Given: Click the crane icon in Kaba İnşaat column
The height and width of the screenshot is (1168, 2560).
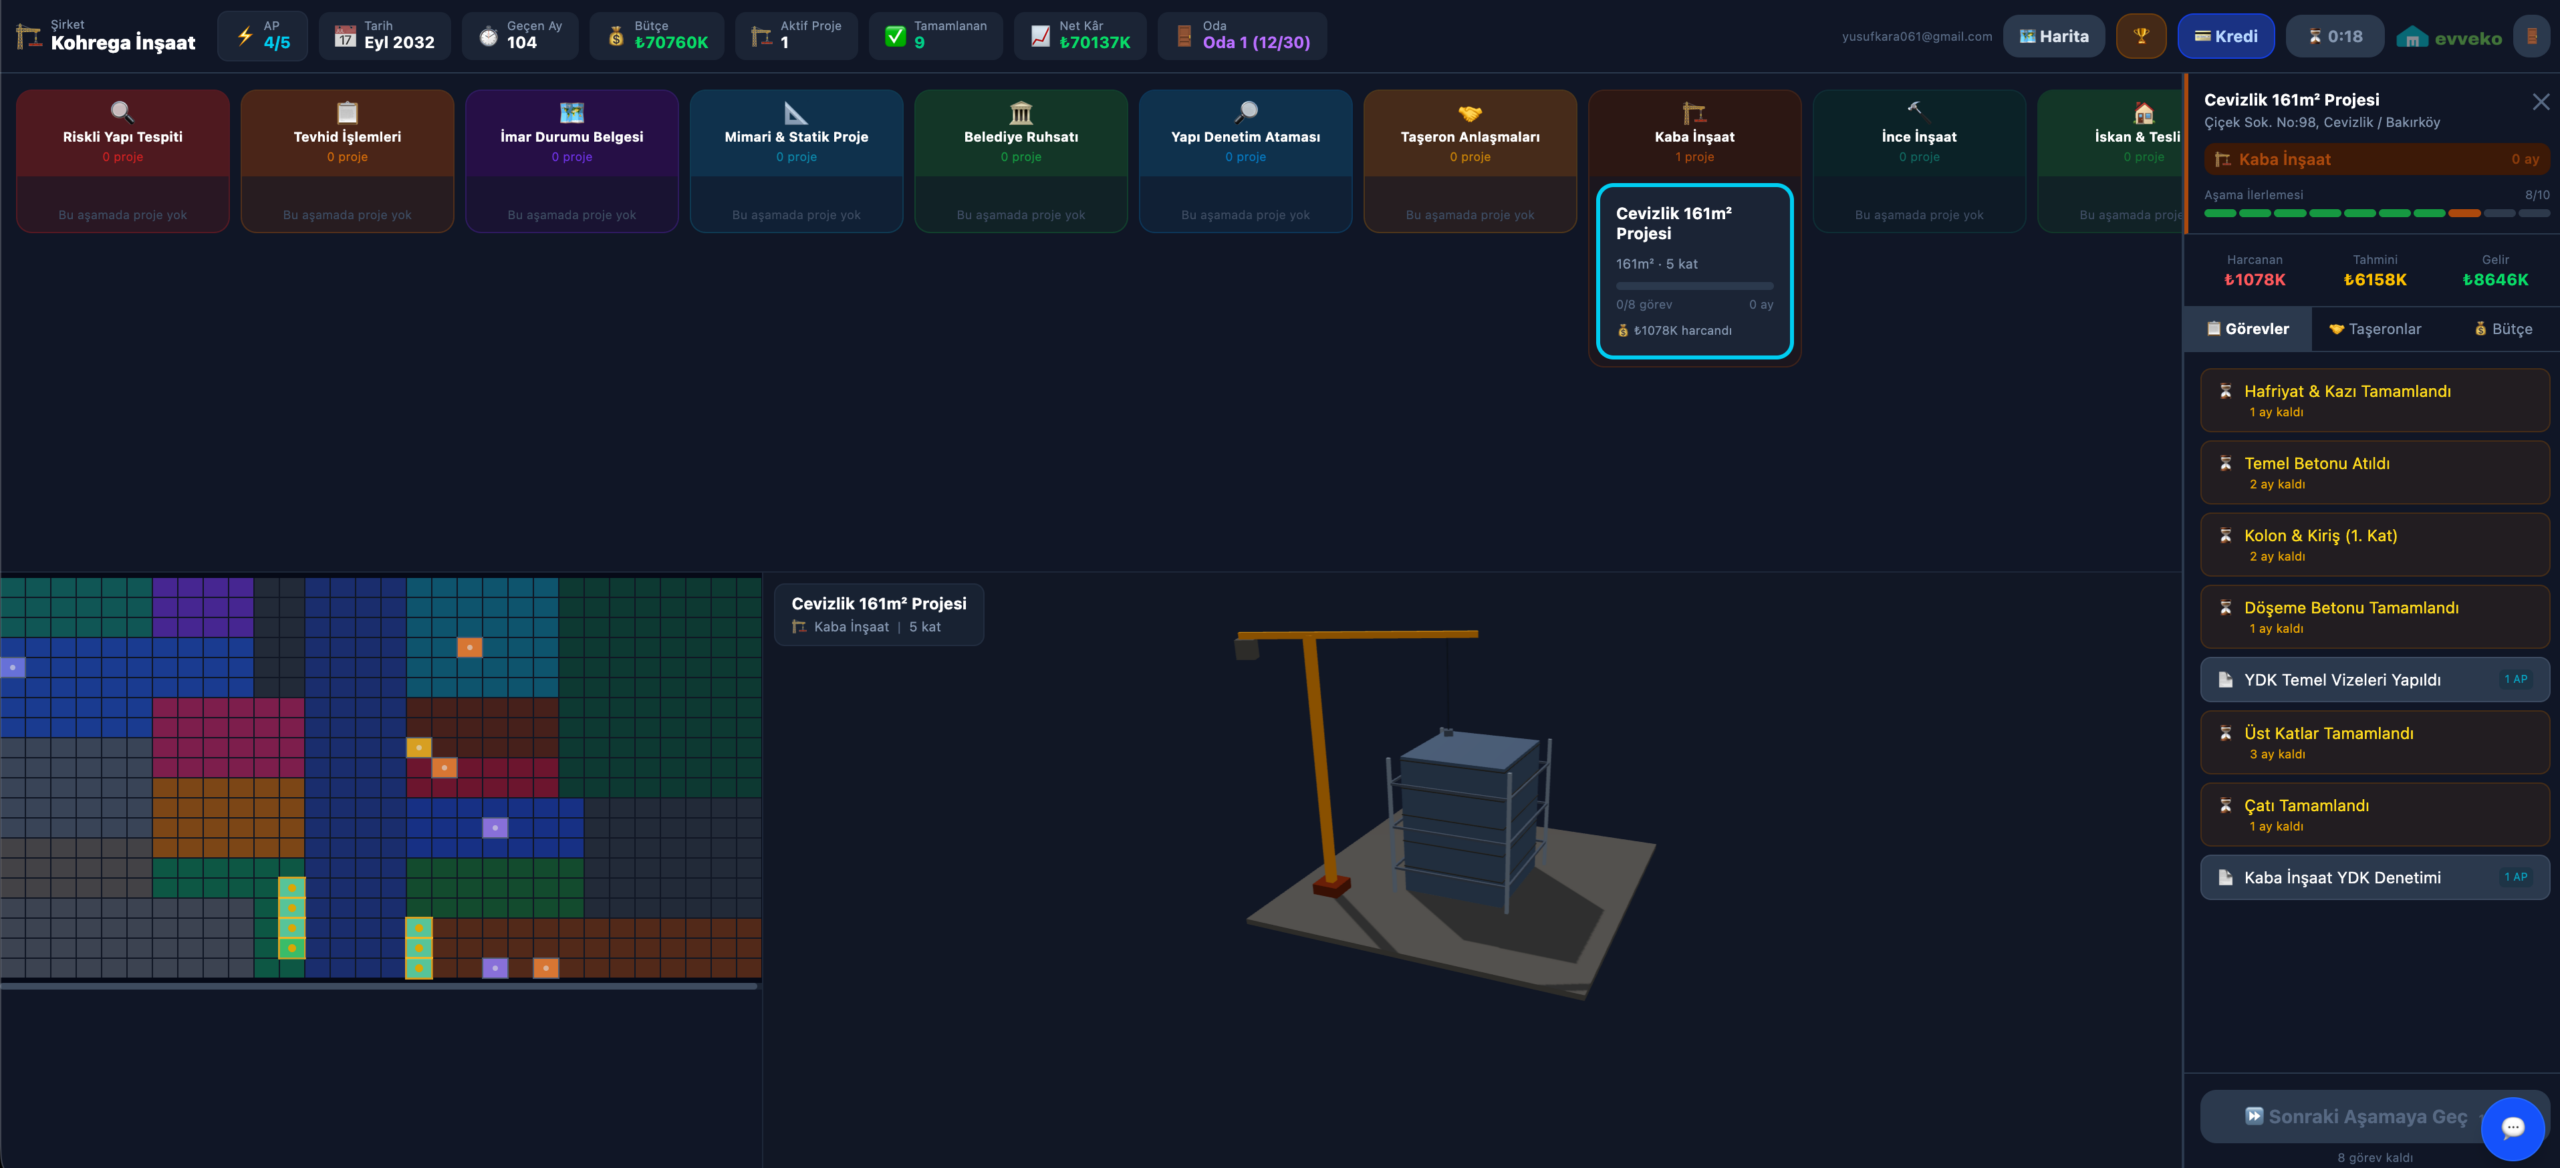Looking at the screenshot, I should coord(1693,113).
